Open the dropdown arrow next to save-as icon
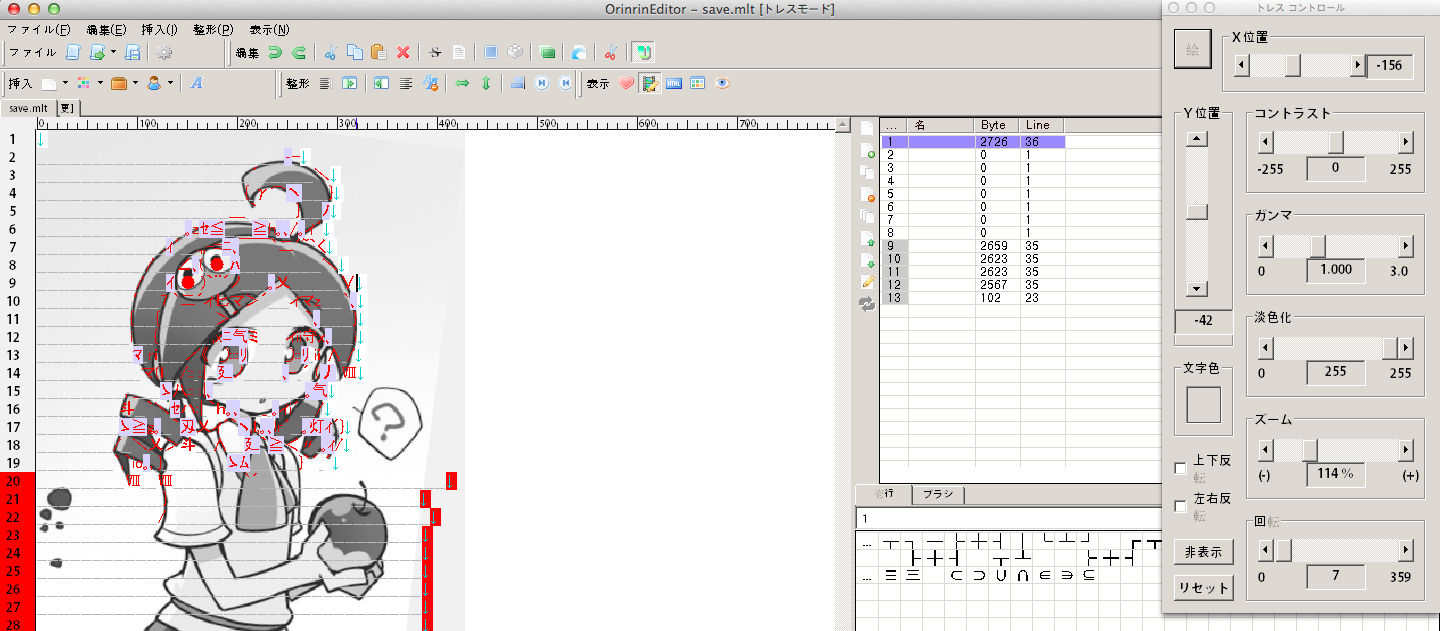The height and width of the screenshot is (631, 1440). click(113, 52)
